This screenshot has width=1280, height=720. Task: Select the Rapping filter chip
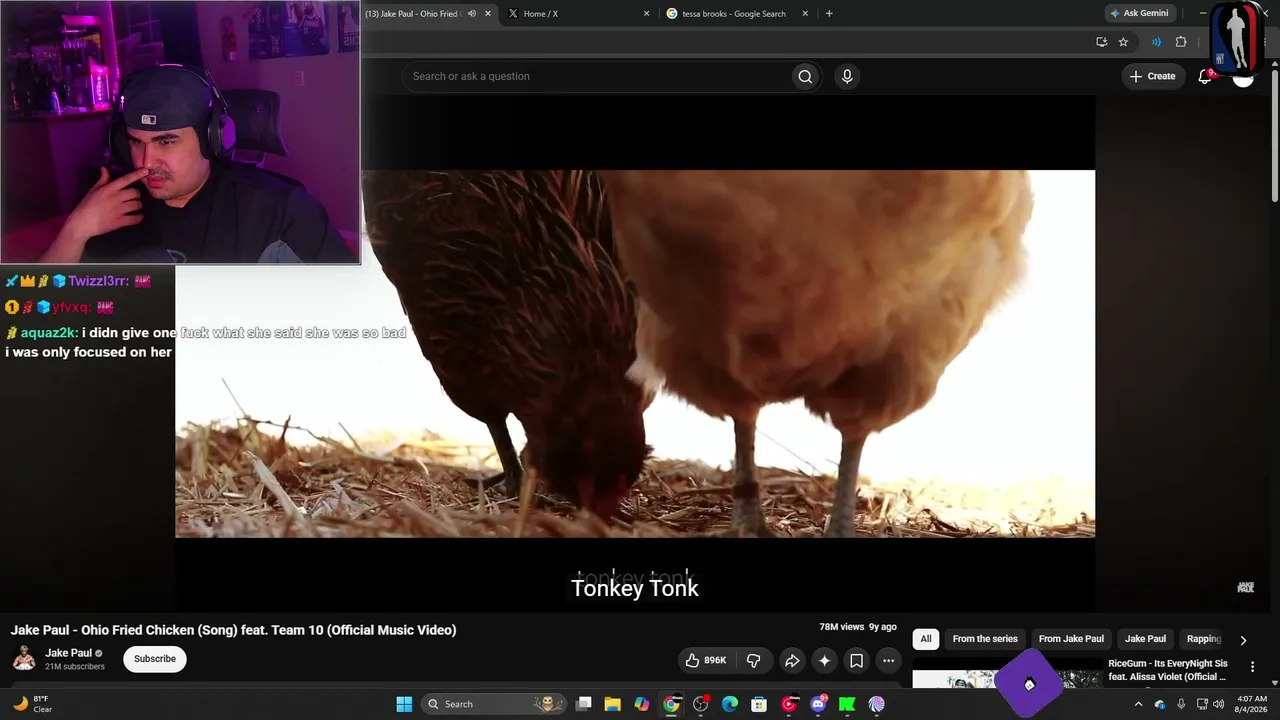click(x=1203, y=639)
